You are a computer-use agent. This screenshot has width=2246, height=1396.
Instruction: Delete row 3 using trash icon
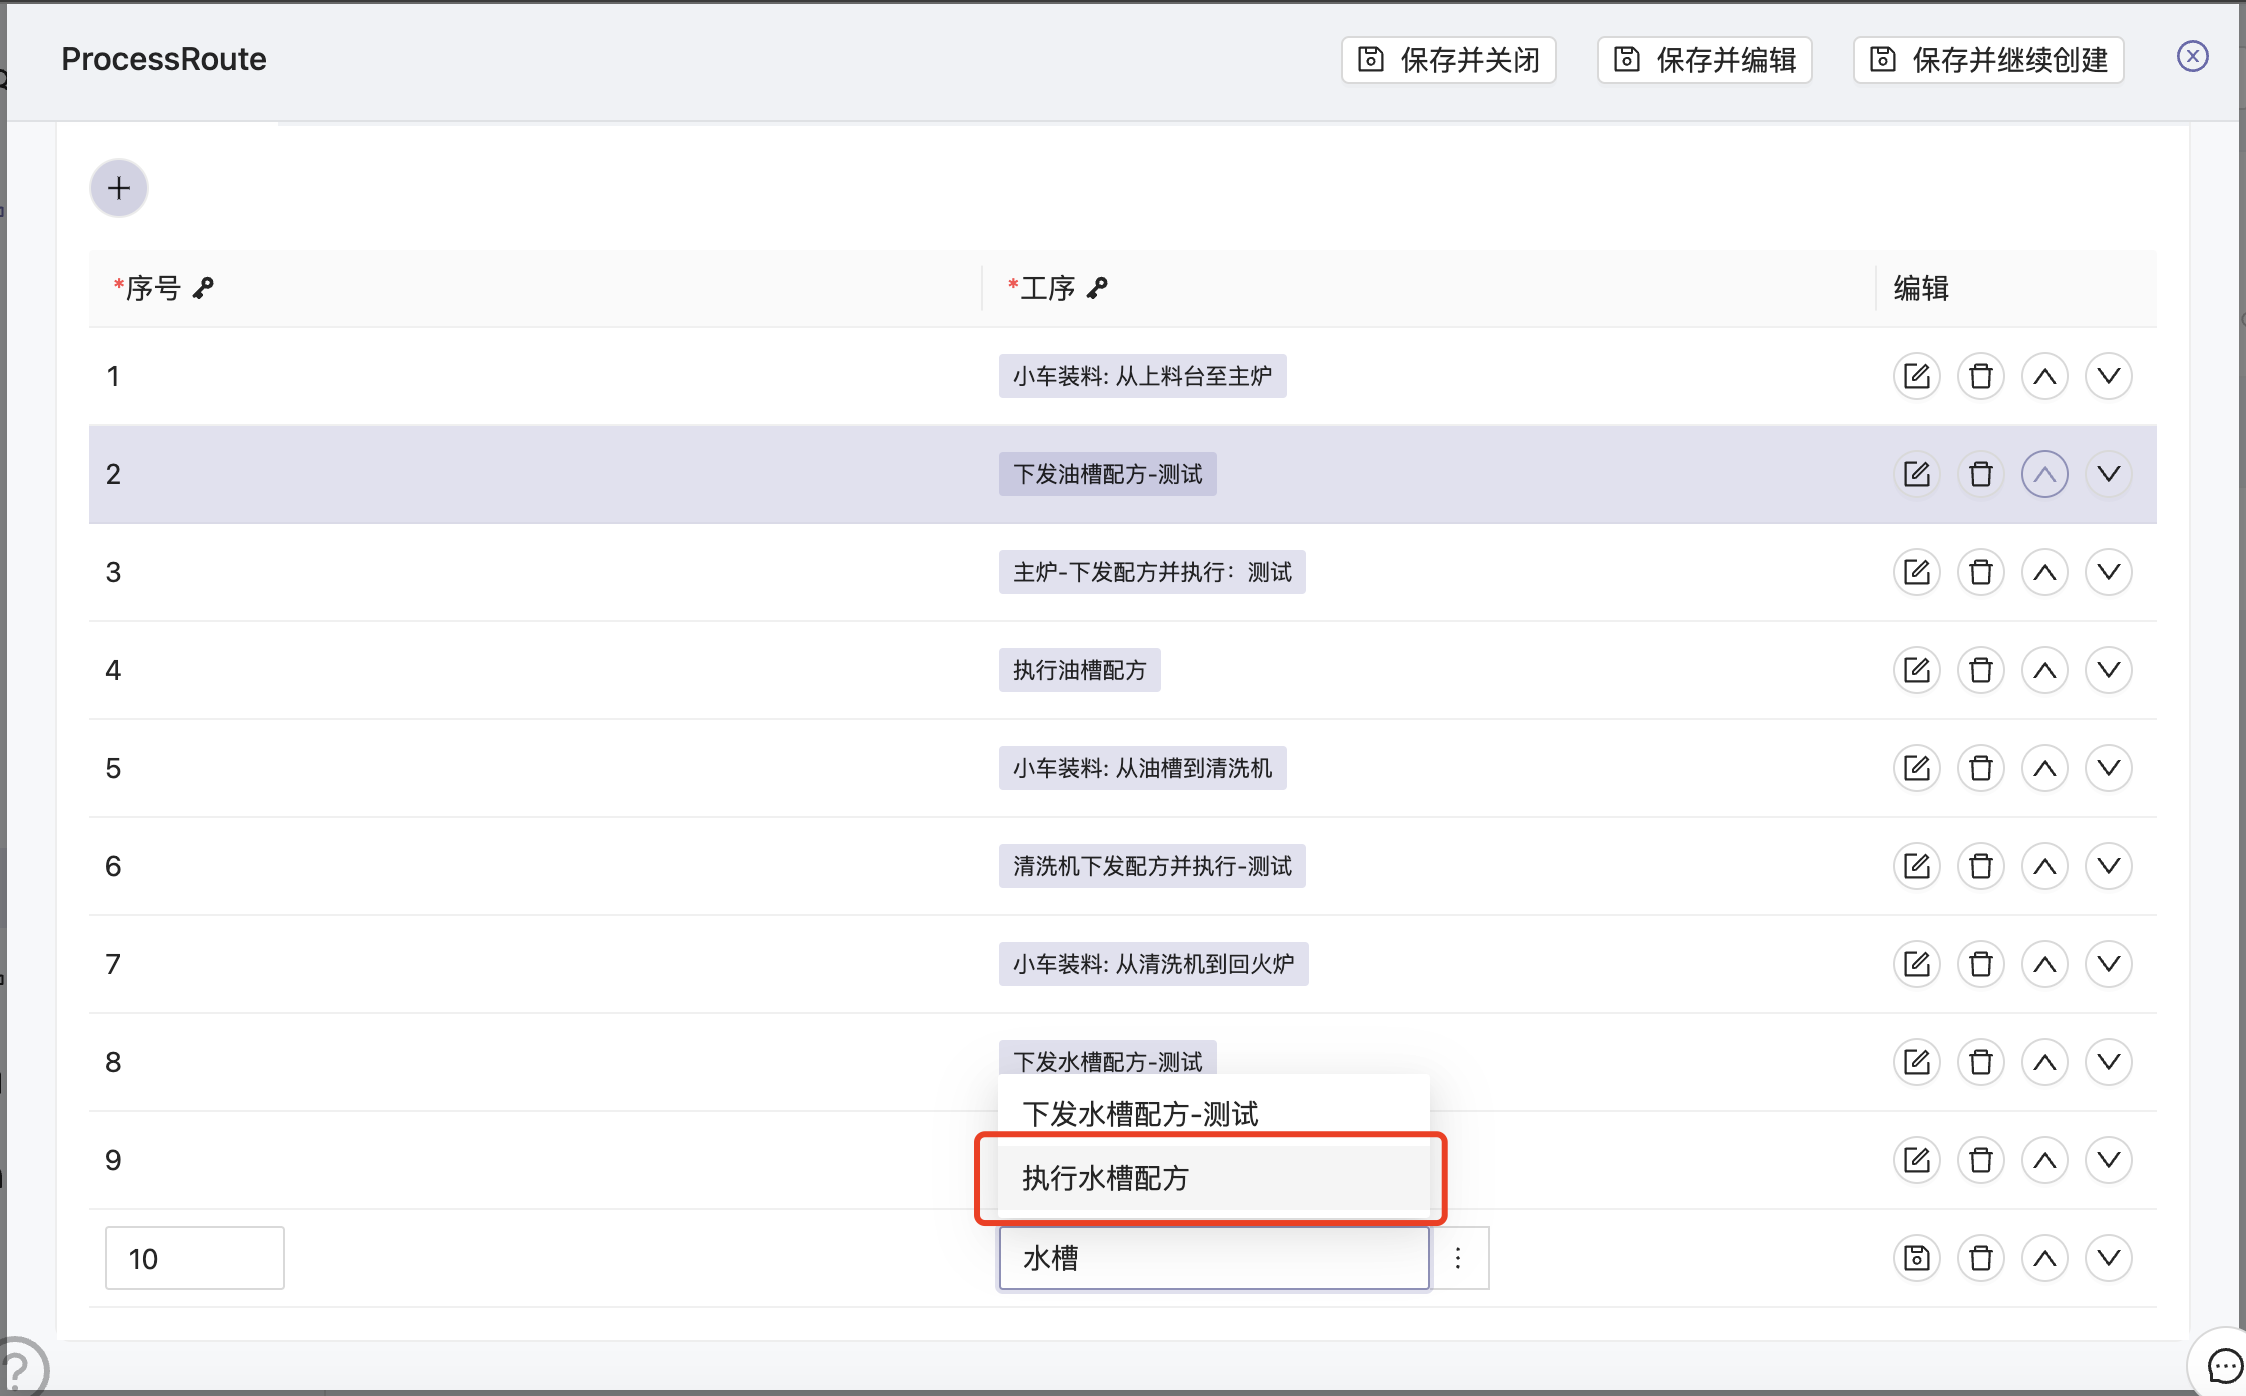pos(1980,572)
